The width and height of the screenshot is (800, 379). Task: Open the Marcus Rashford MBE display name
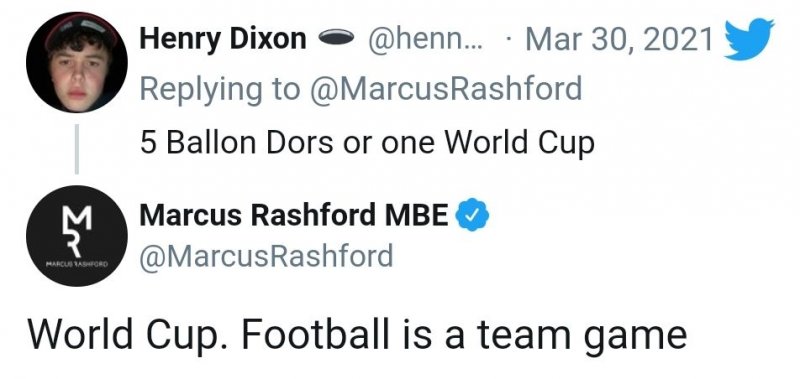(294, 215)
